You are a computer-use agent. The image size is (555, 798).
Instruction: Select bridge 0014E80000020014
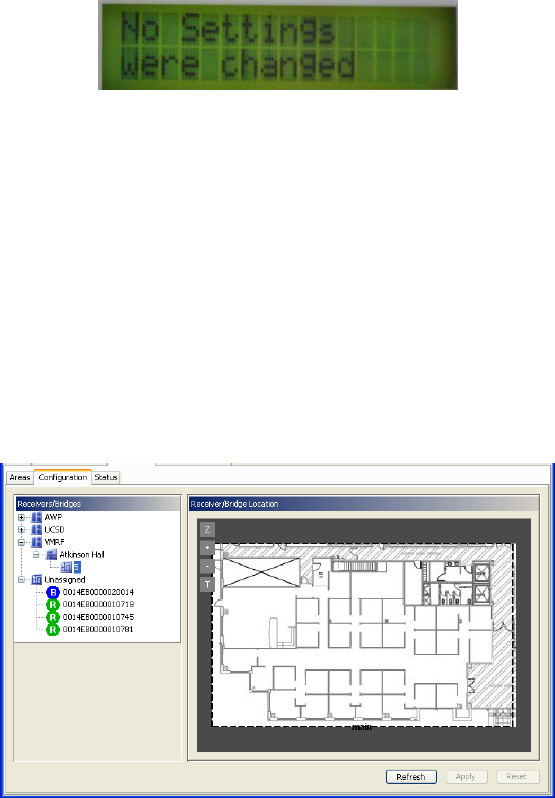99,592
